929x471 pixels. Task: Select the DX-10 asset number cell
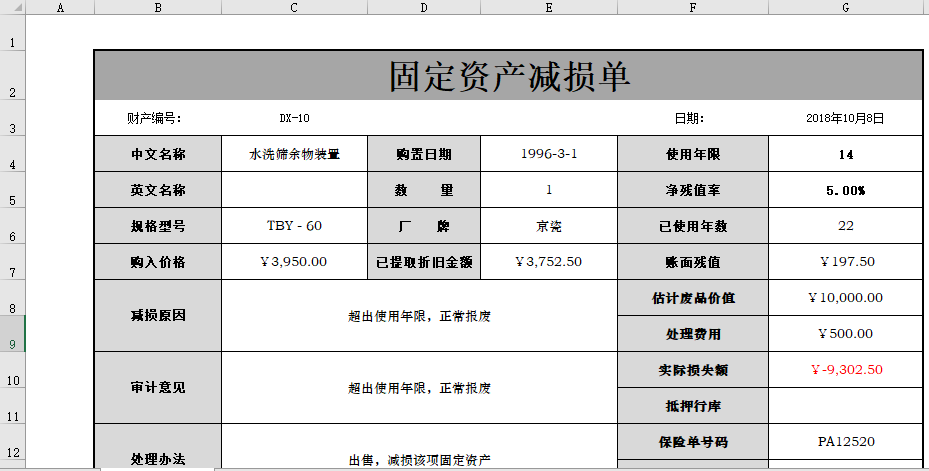point(294,118)
